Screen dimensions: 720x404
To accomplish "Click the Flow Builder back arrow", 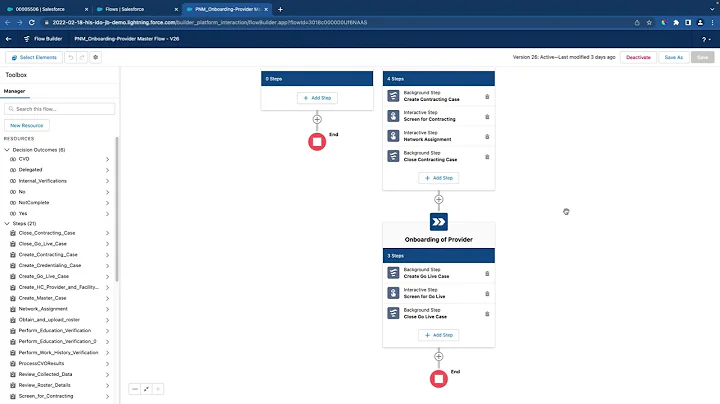I will [8, 39].
